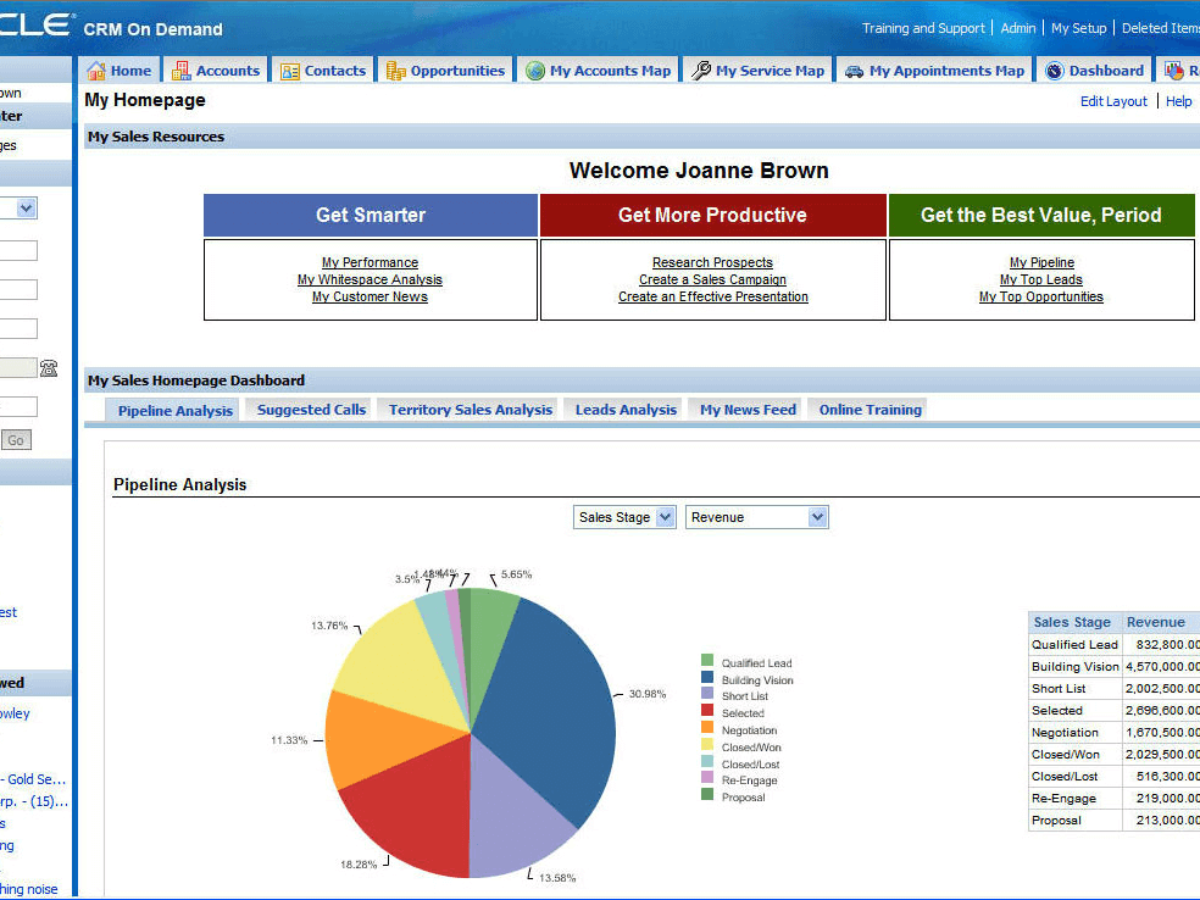
Task: Click Create an Effective Presentation link
Action: click(x=713, y=297)
